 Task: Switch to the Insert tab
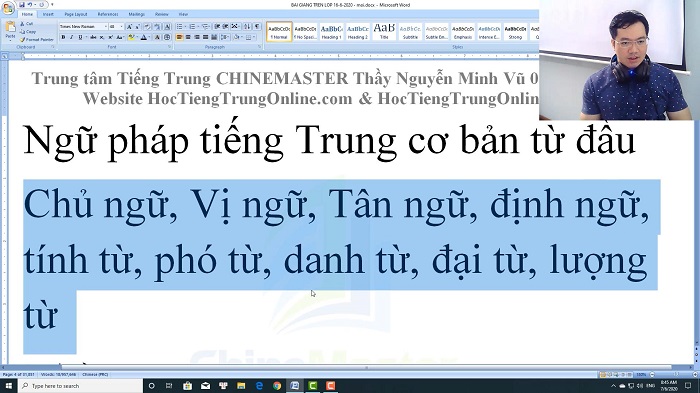coord(48,14)
